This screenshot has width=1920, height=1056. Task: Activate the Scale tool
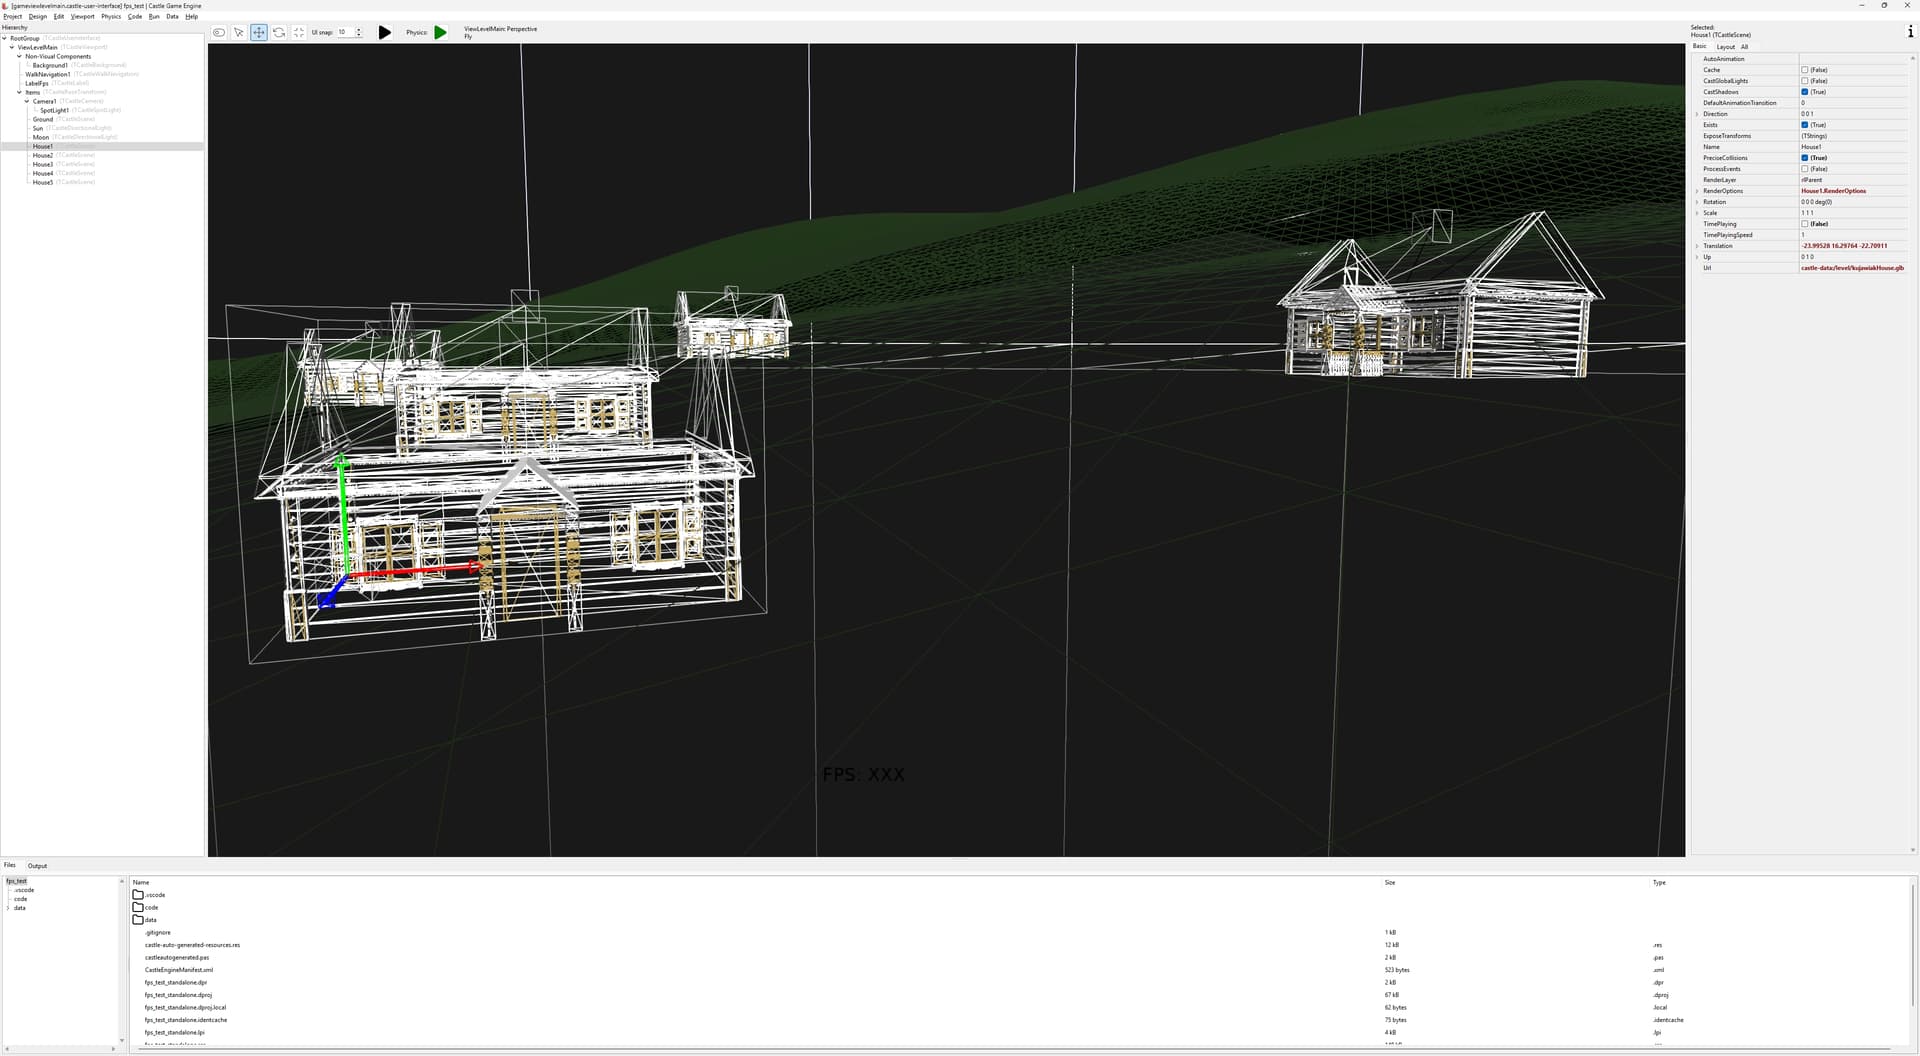coord(299,32)
